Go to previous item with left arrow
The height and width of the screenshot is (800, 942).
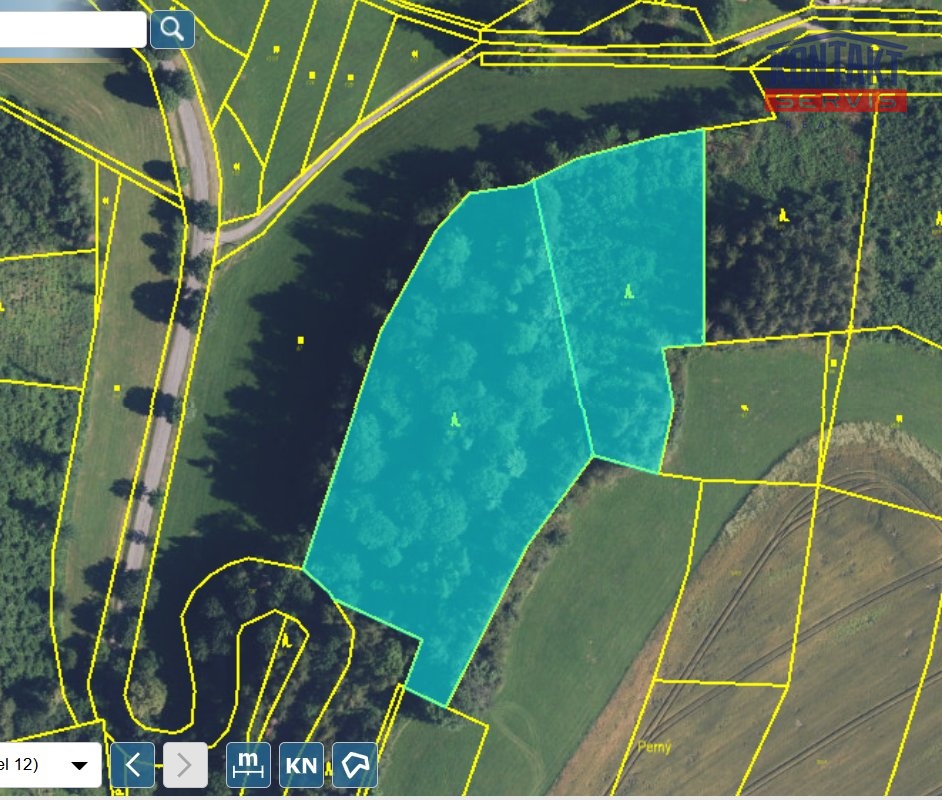point(132,766)
